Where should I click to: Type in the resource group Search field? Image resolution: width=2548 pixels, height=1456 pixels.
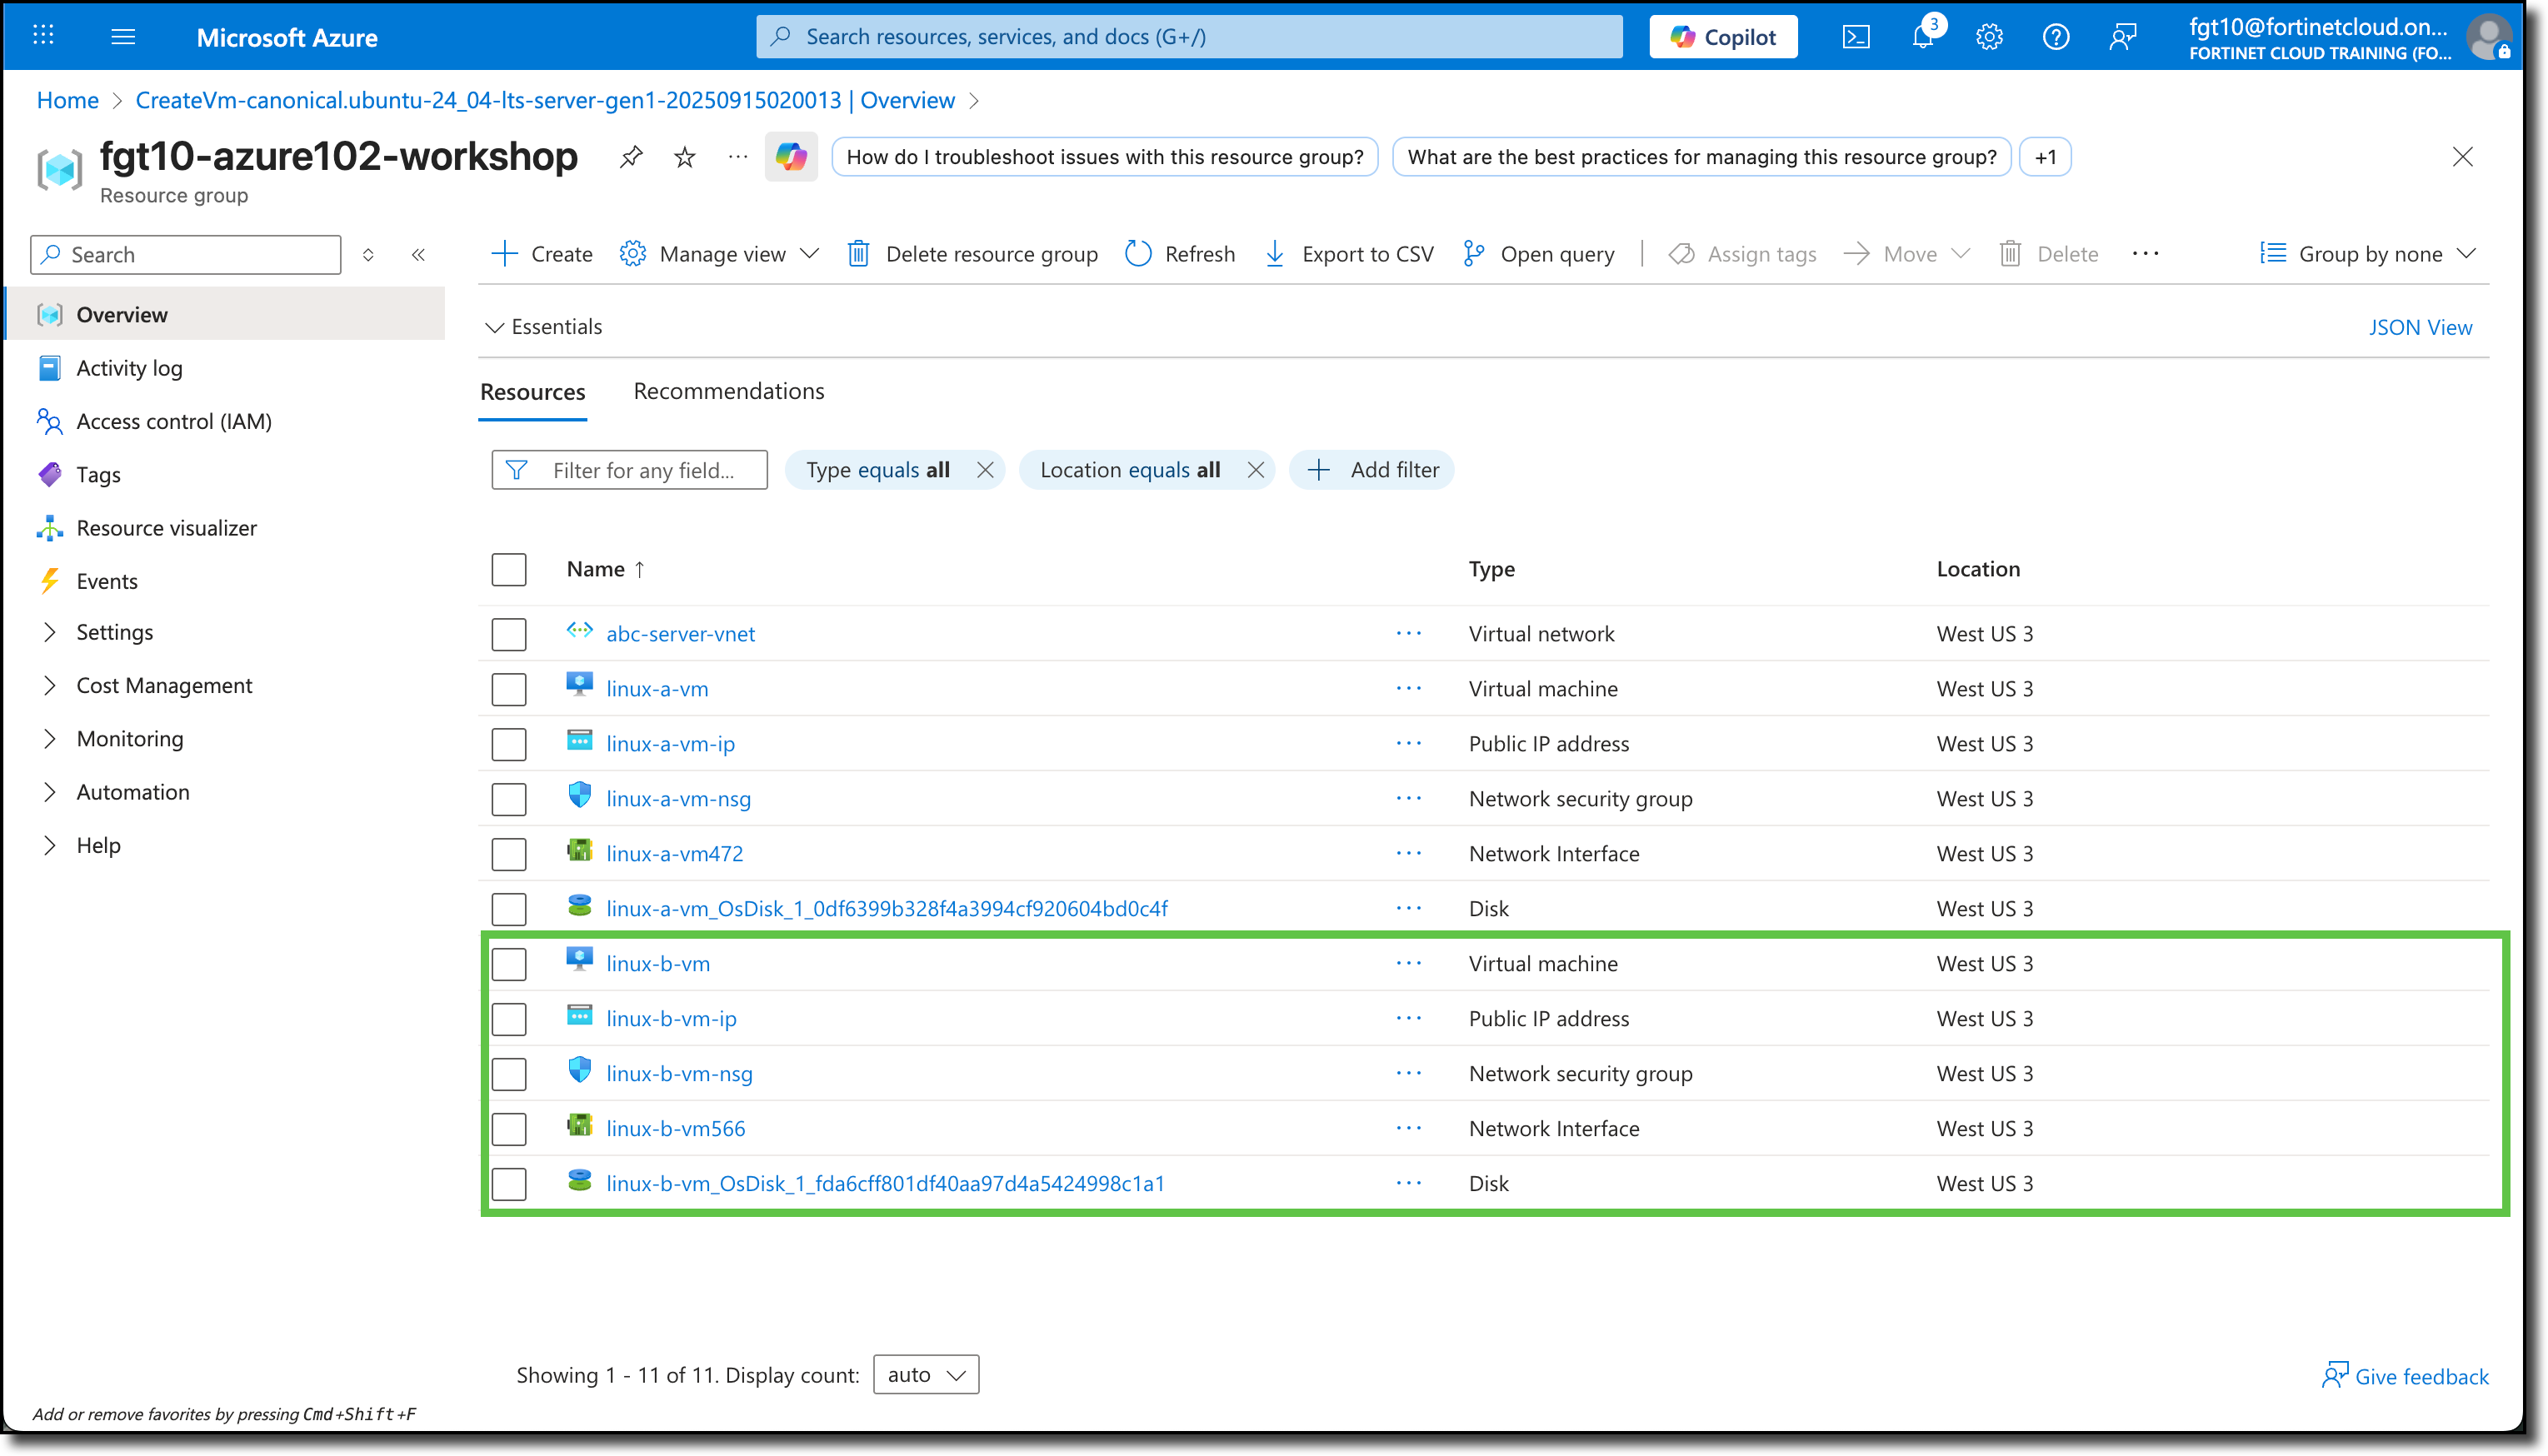(x=185, y=254)
